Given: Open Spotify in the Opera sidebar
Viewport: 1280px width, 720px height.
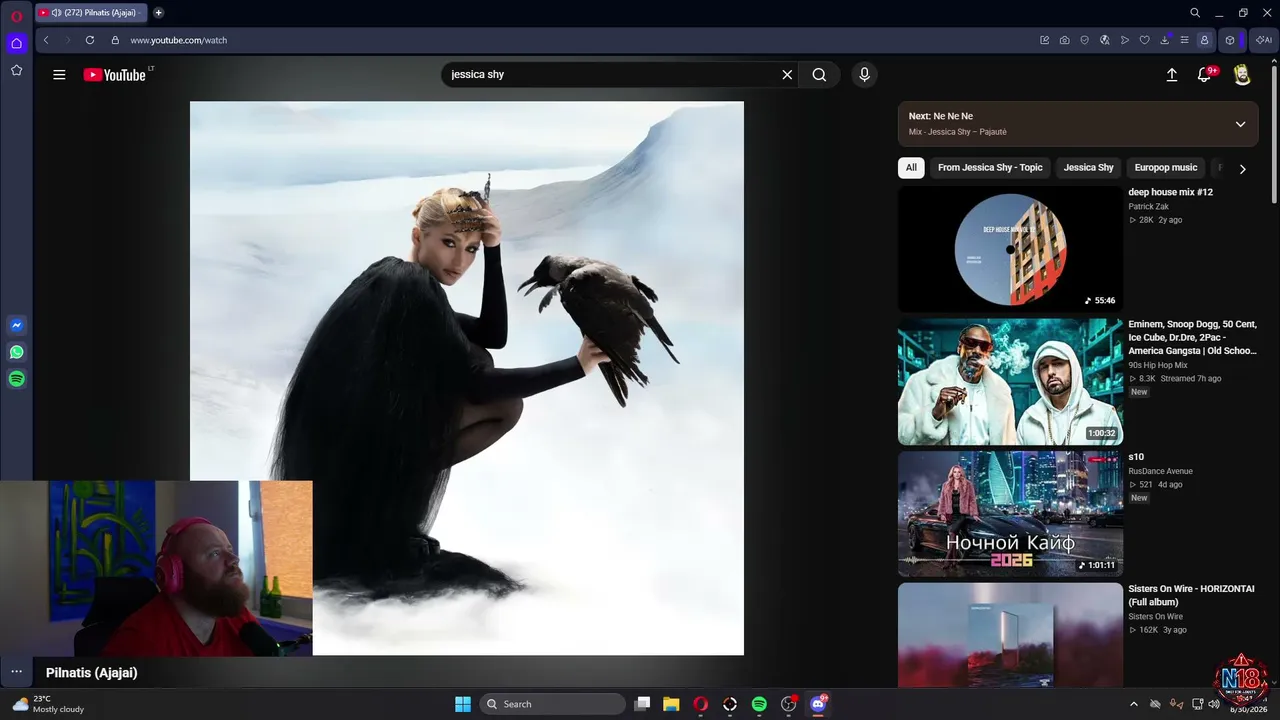Looking at the screenshot, I should pos(16,379).
